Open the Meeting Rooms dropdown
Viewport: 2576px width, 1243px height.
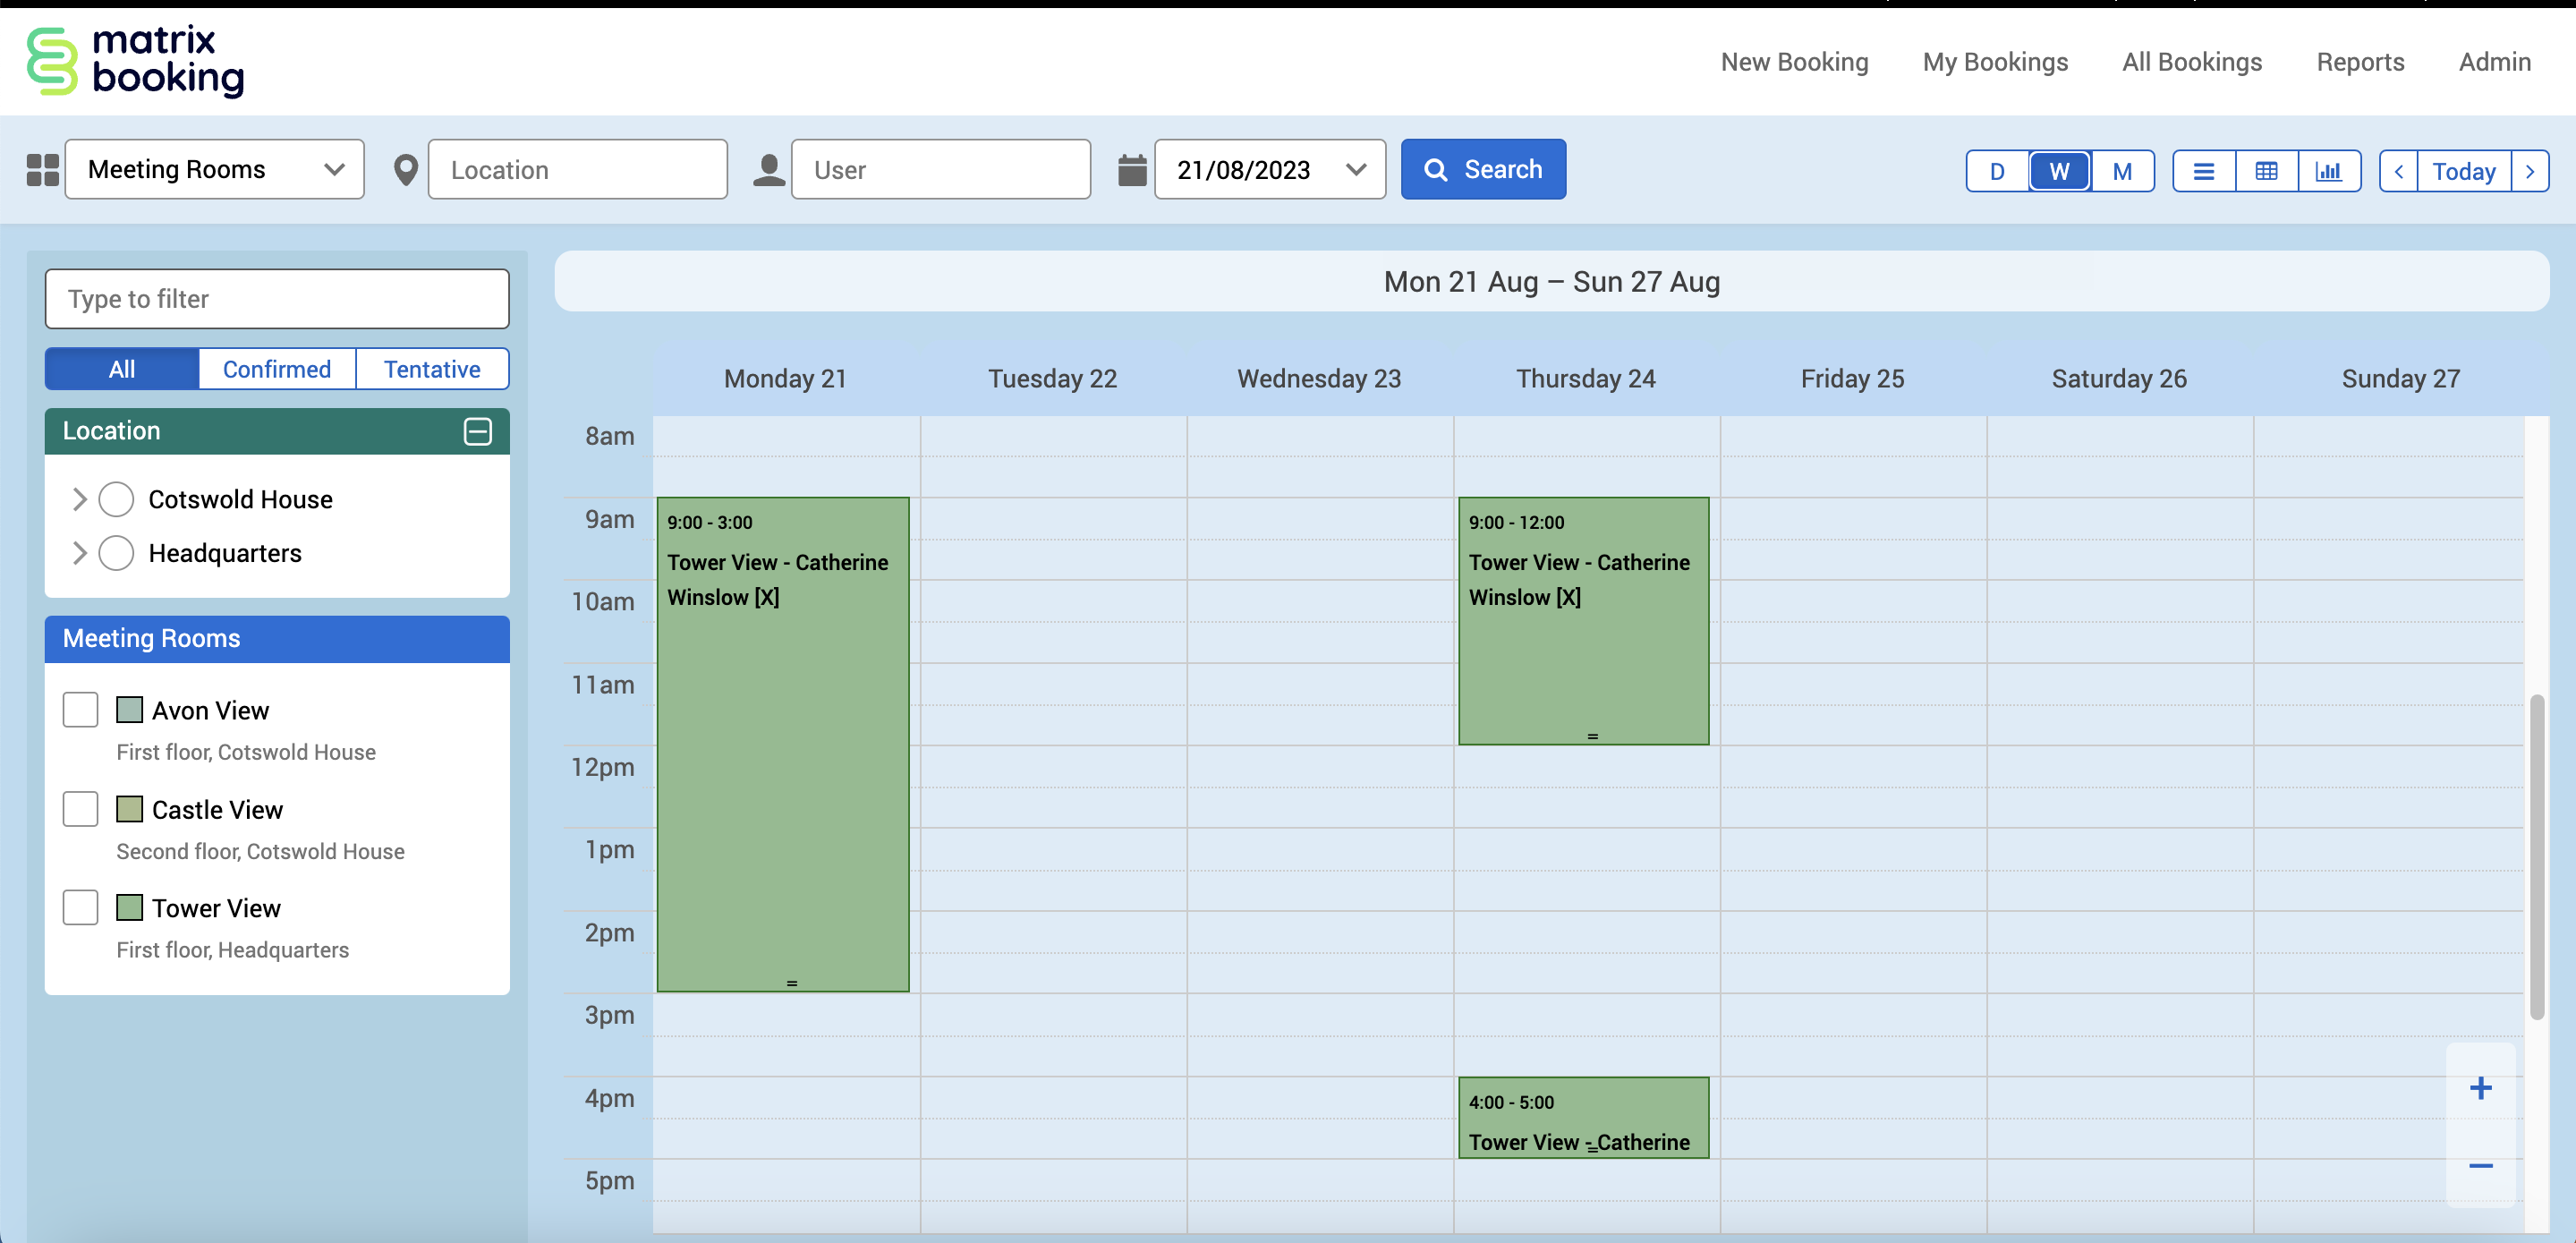(215, 169)
